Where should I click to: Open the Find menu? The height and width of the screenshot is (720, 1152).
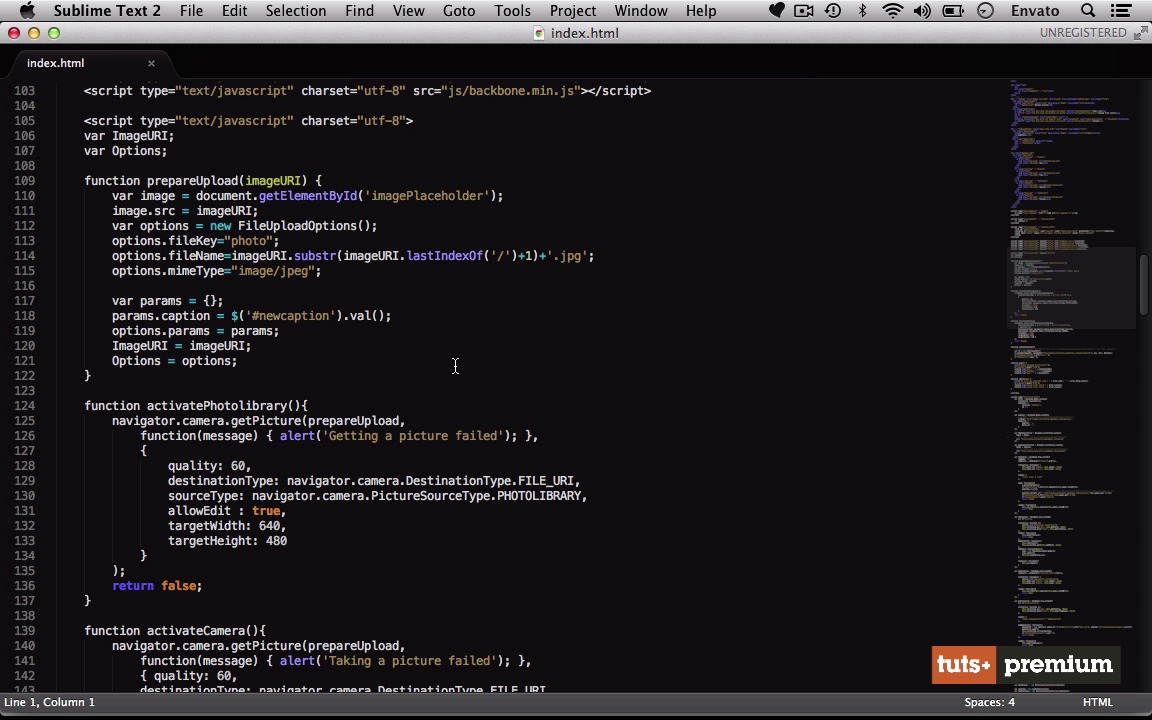coord(359,10)
